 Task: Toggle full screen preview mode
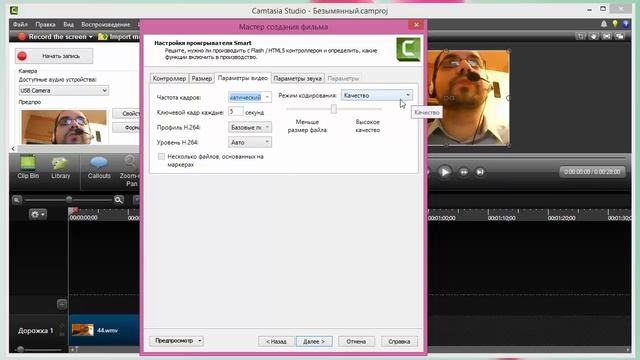(607, 37)
